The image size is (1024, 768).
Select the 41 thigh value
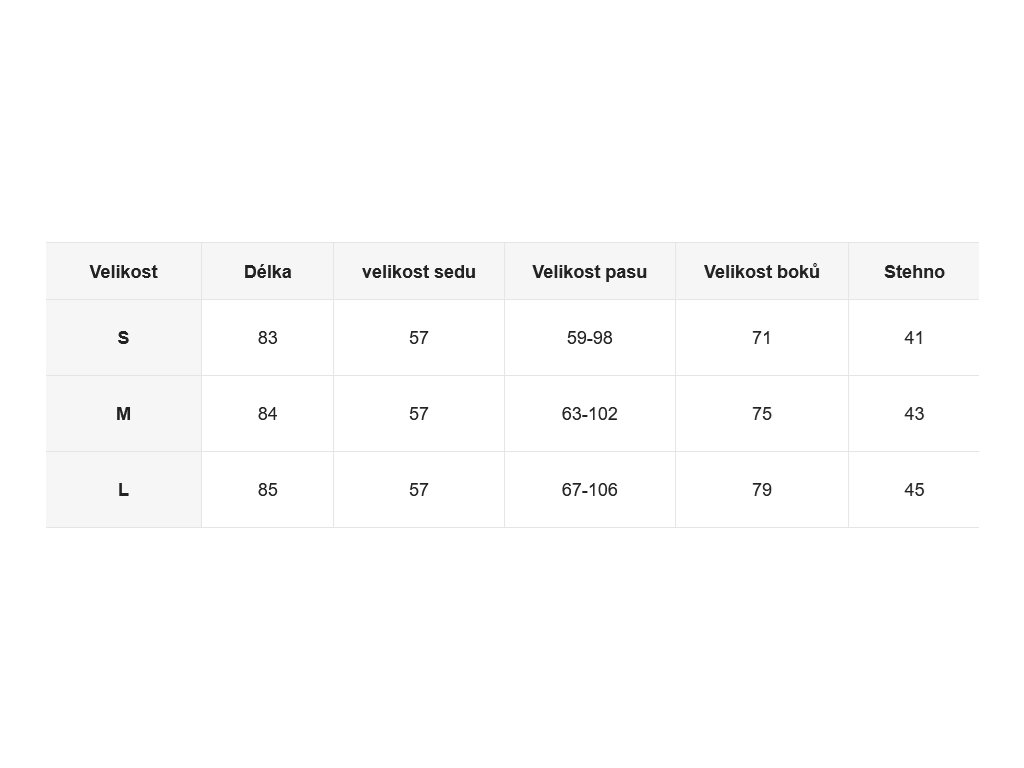point(914,338)
